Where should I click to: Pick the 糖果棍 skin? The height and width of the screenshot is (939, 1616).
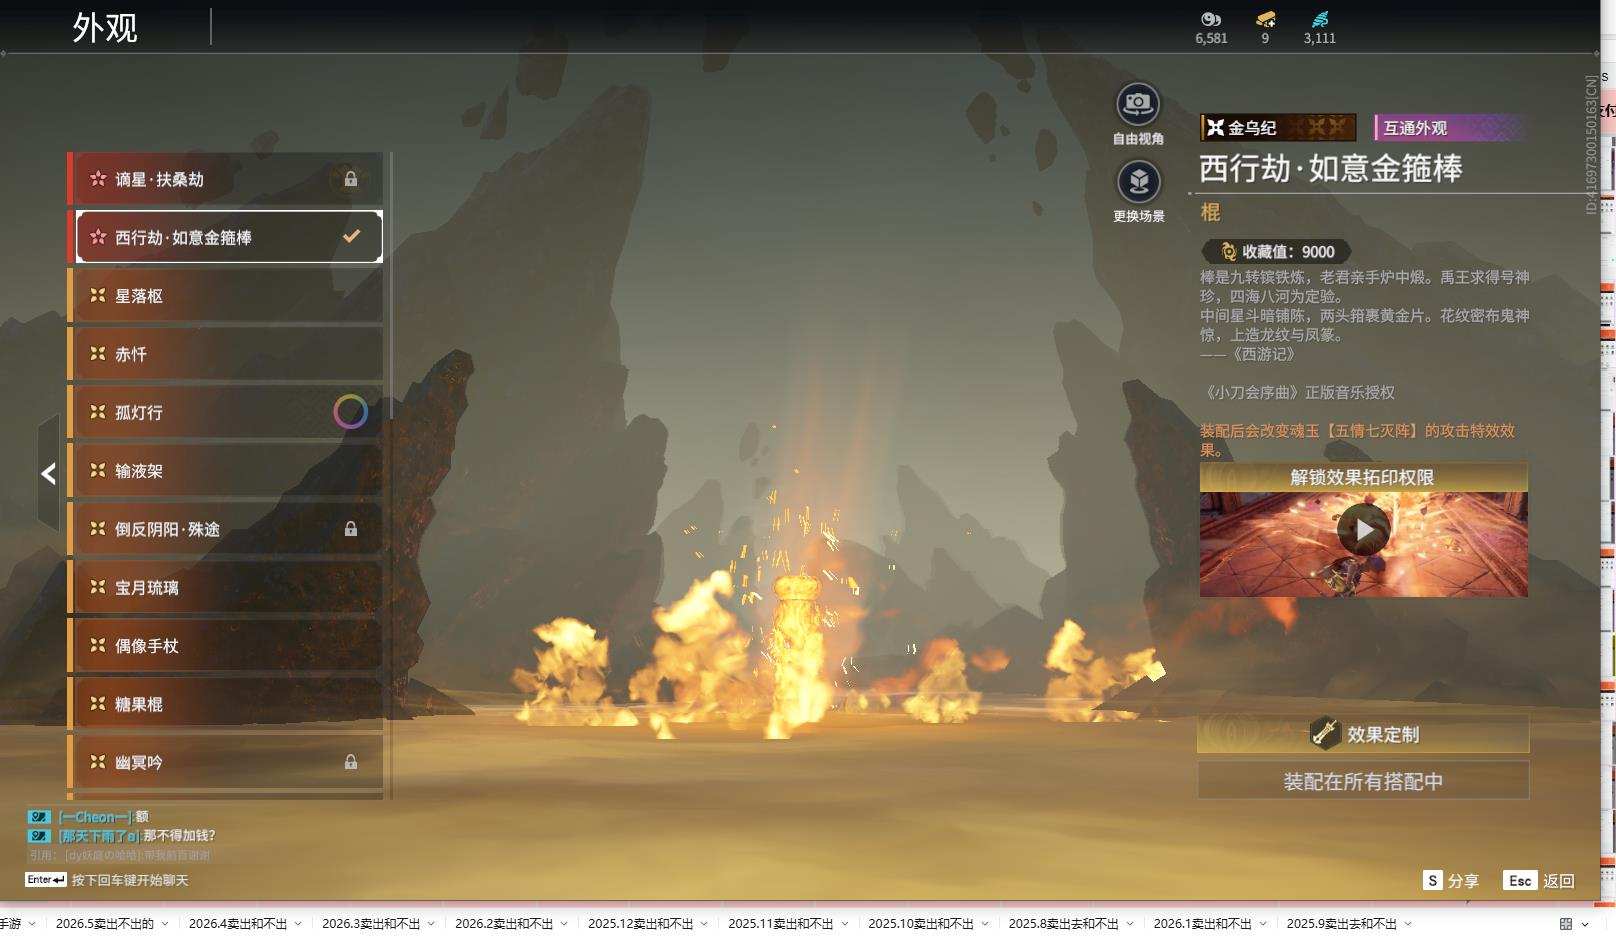click(226, 704)
